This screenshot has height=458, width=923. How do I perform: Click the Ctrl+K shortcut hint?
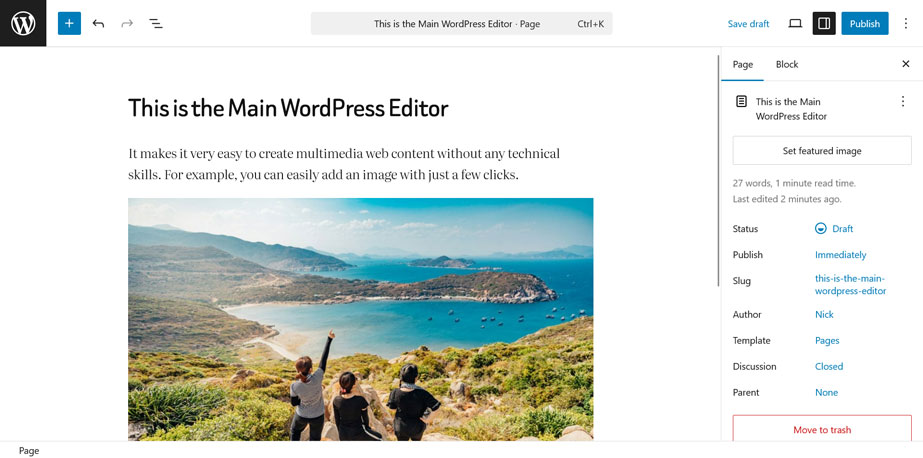click(590, 24)
